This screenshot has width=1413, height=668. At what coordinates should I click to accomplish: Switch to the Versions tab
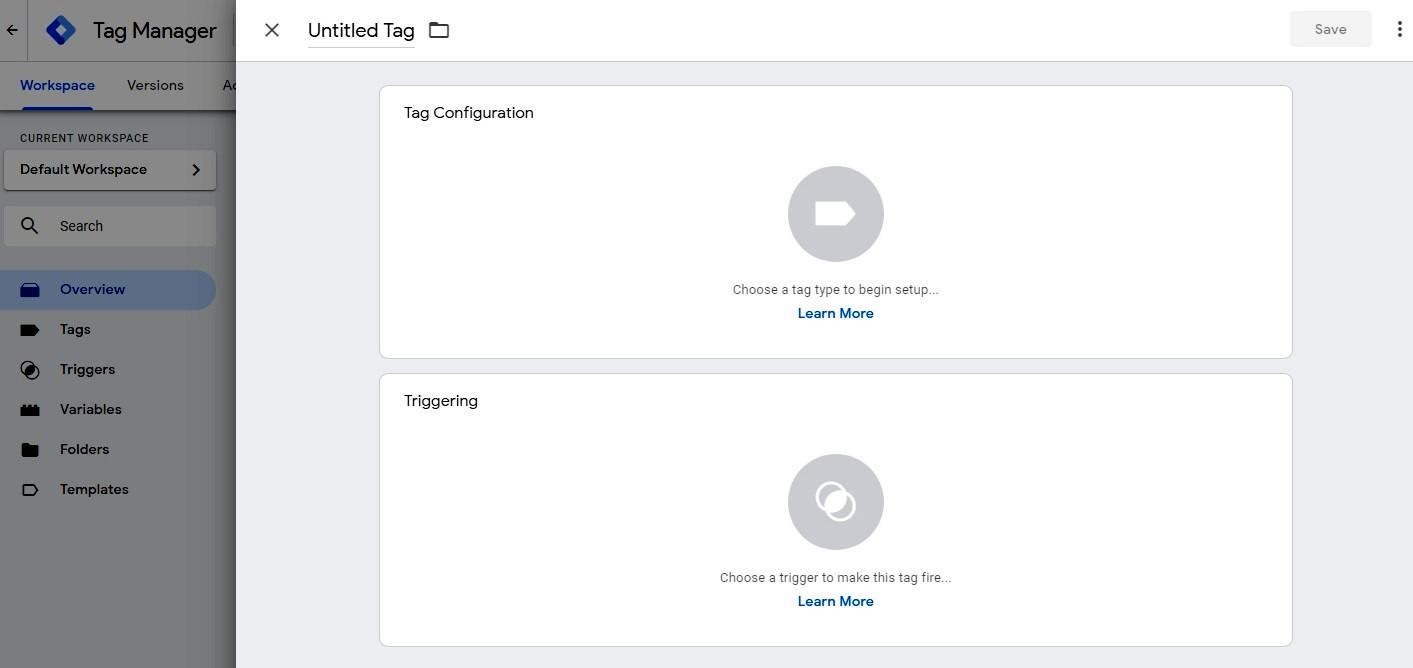click(x=154, y=85)
